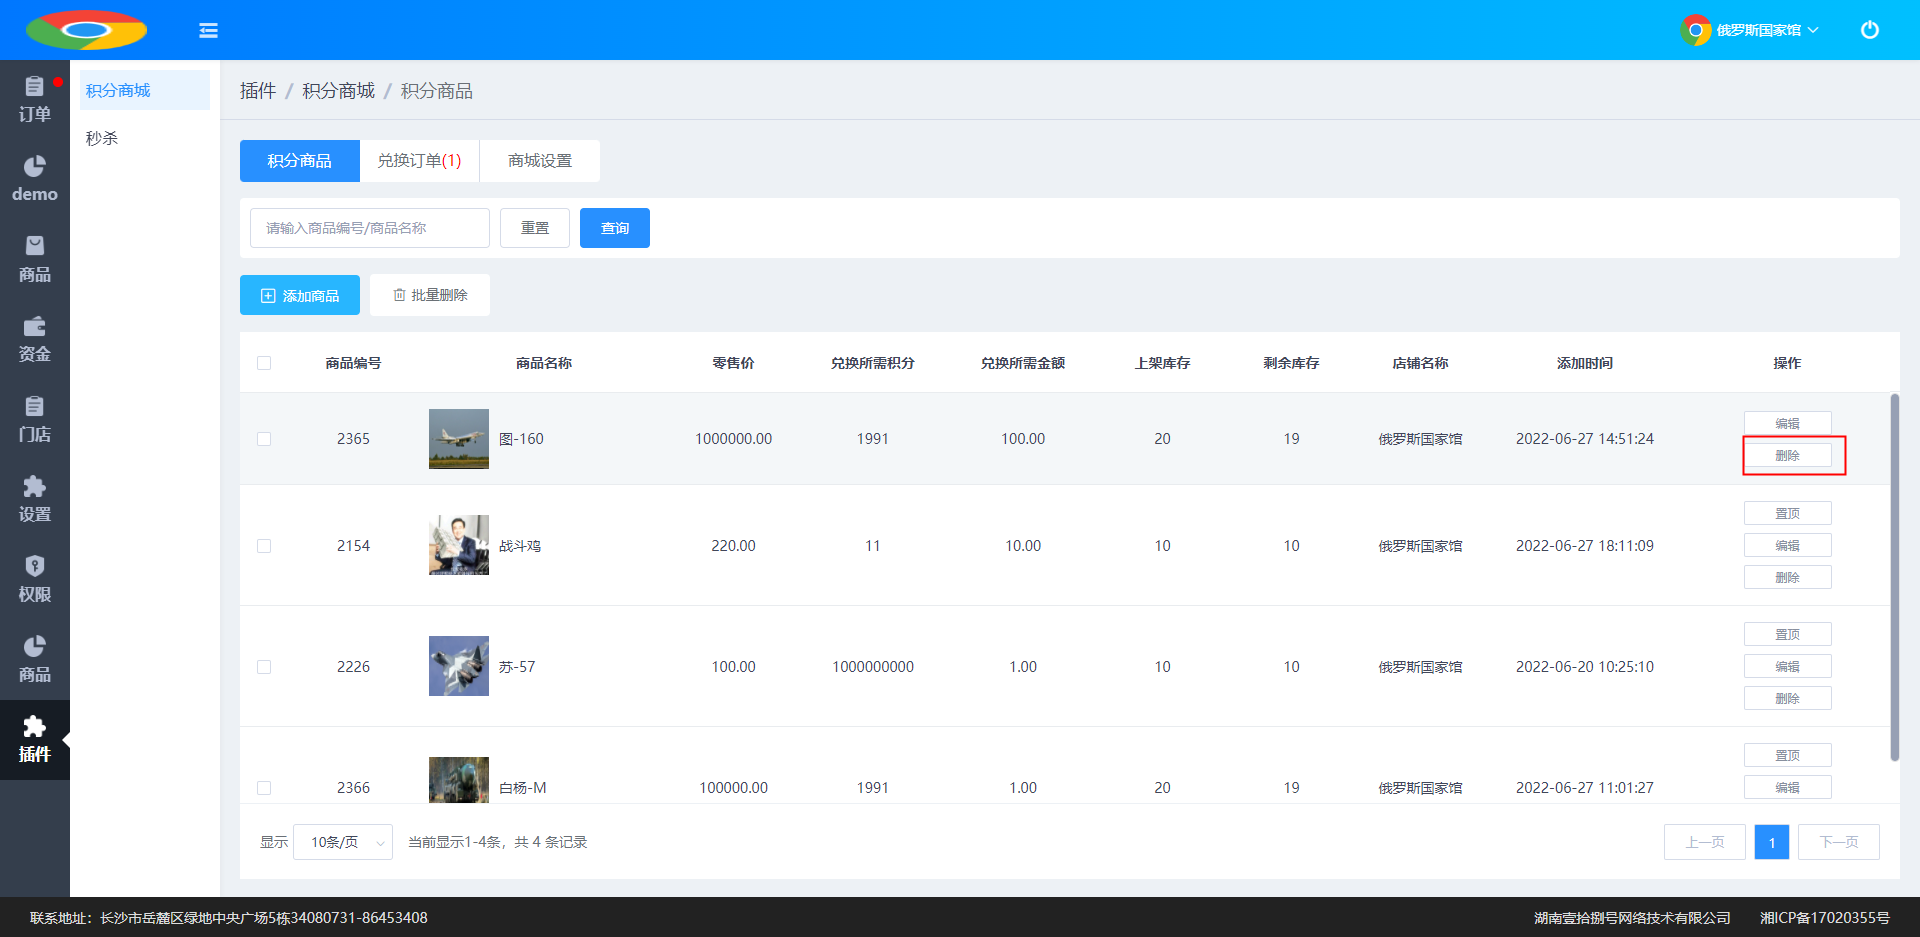Open the 设置 sidebar section
The image size is (1920, 937).
pyautogui.click(x=35, y=500)
